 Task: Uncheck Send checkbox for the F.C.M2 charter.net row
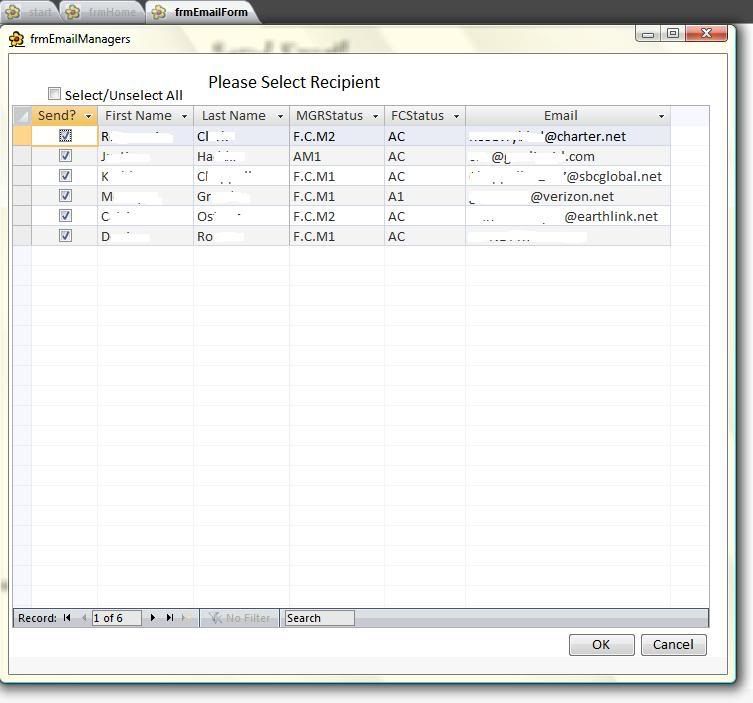coord(65,136)
